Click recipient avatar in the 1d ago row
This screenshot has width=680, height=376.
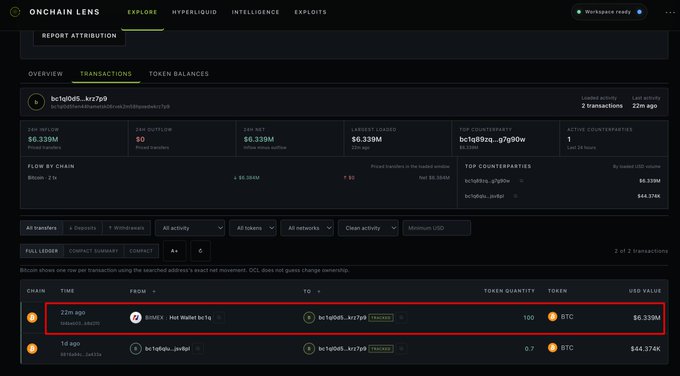click(x=309, y=348)
